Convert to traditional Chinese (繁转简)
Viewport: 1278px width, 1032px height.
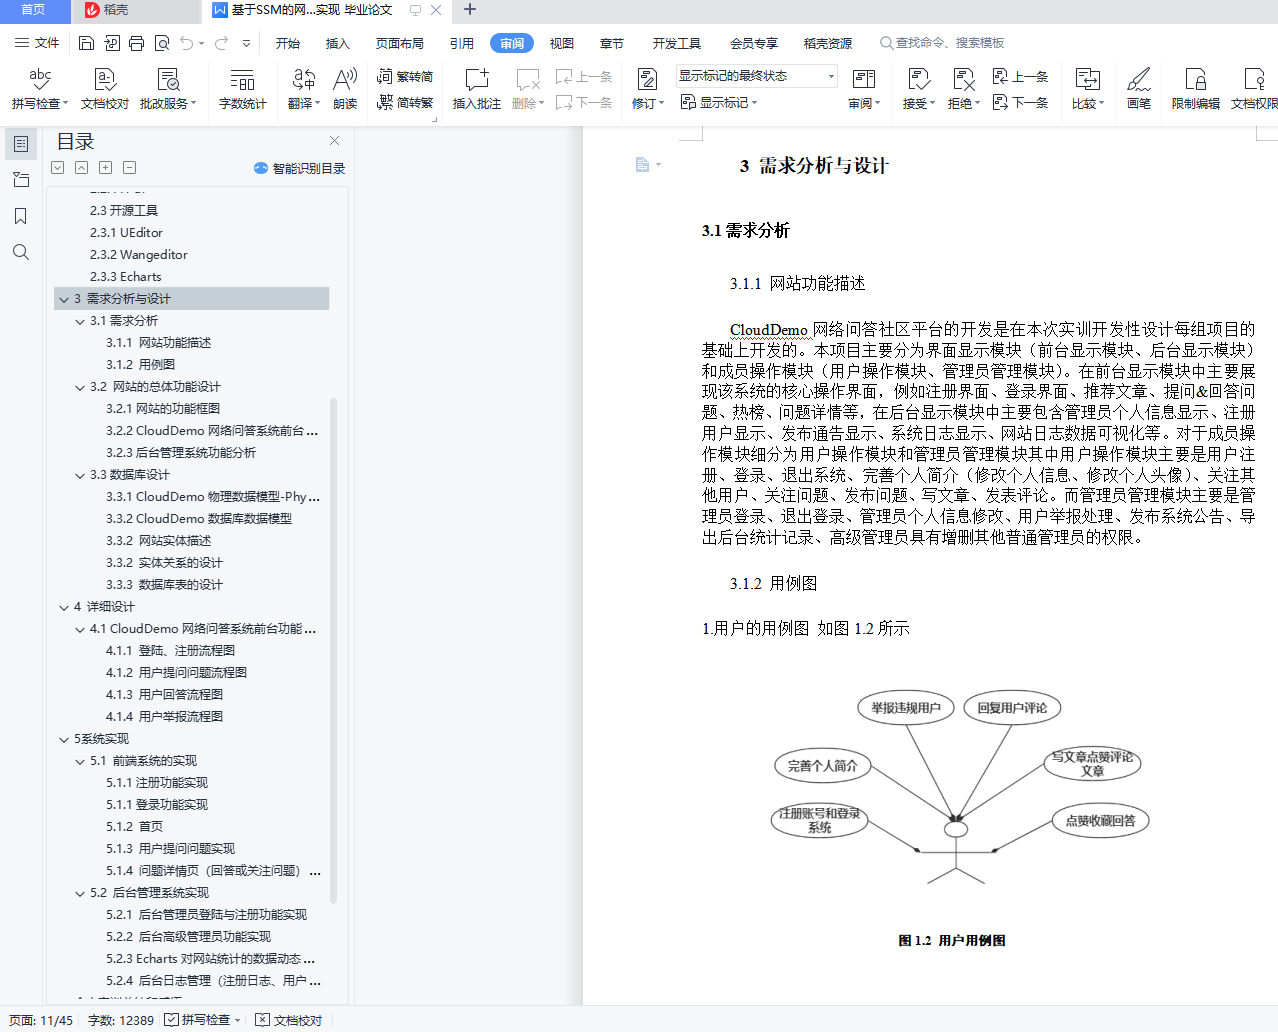click(x=405, y=76)
